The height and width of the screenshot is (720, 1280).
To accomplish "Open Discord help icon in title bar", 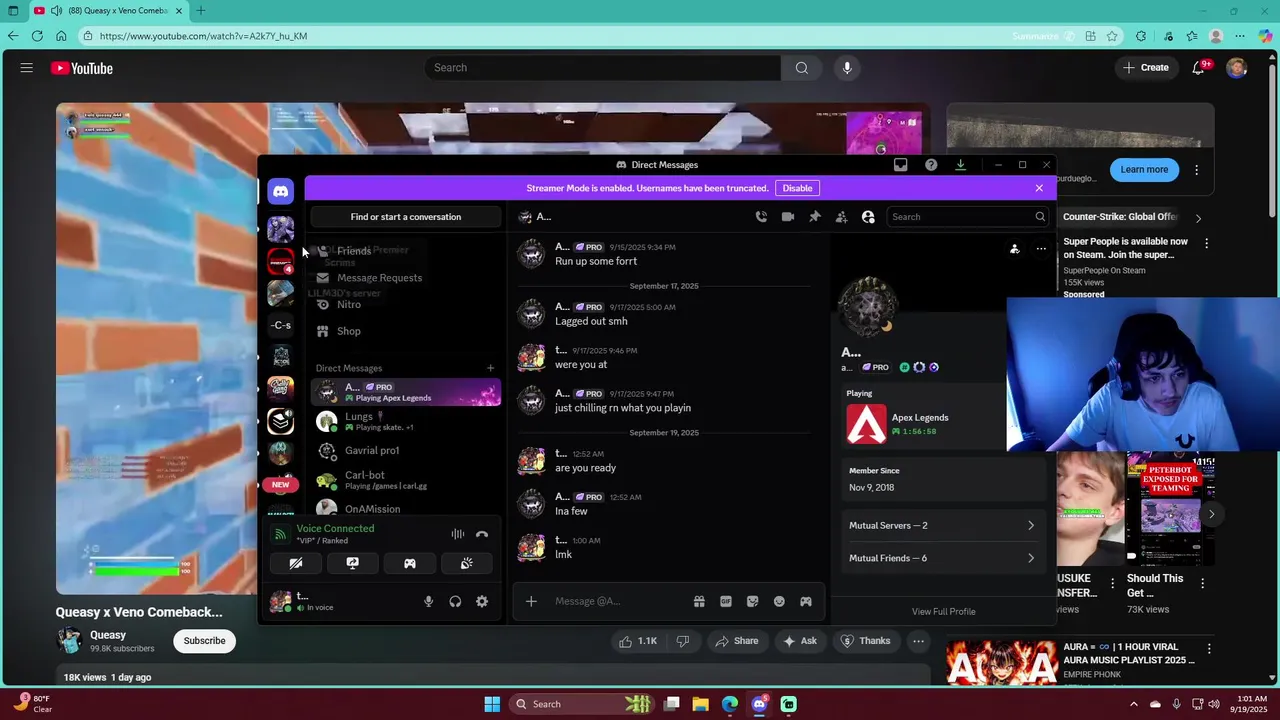I will tap(931, 165).
